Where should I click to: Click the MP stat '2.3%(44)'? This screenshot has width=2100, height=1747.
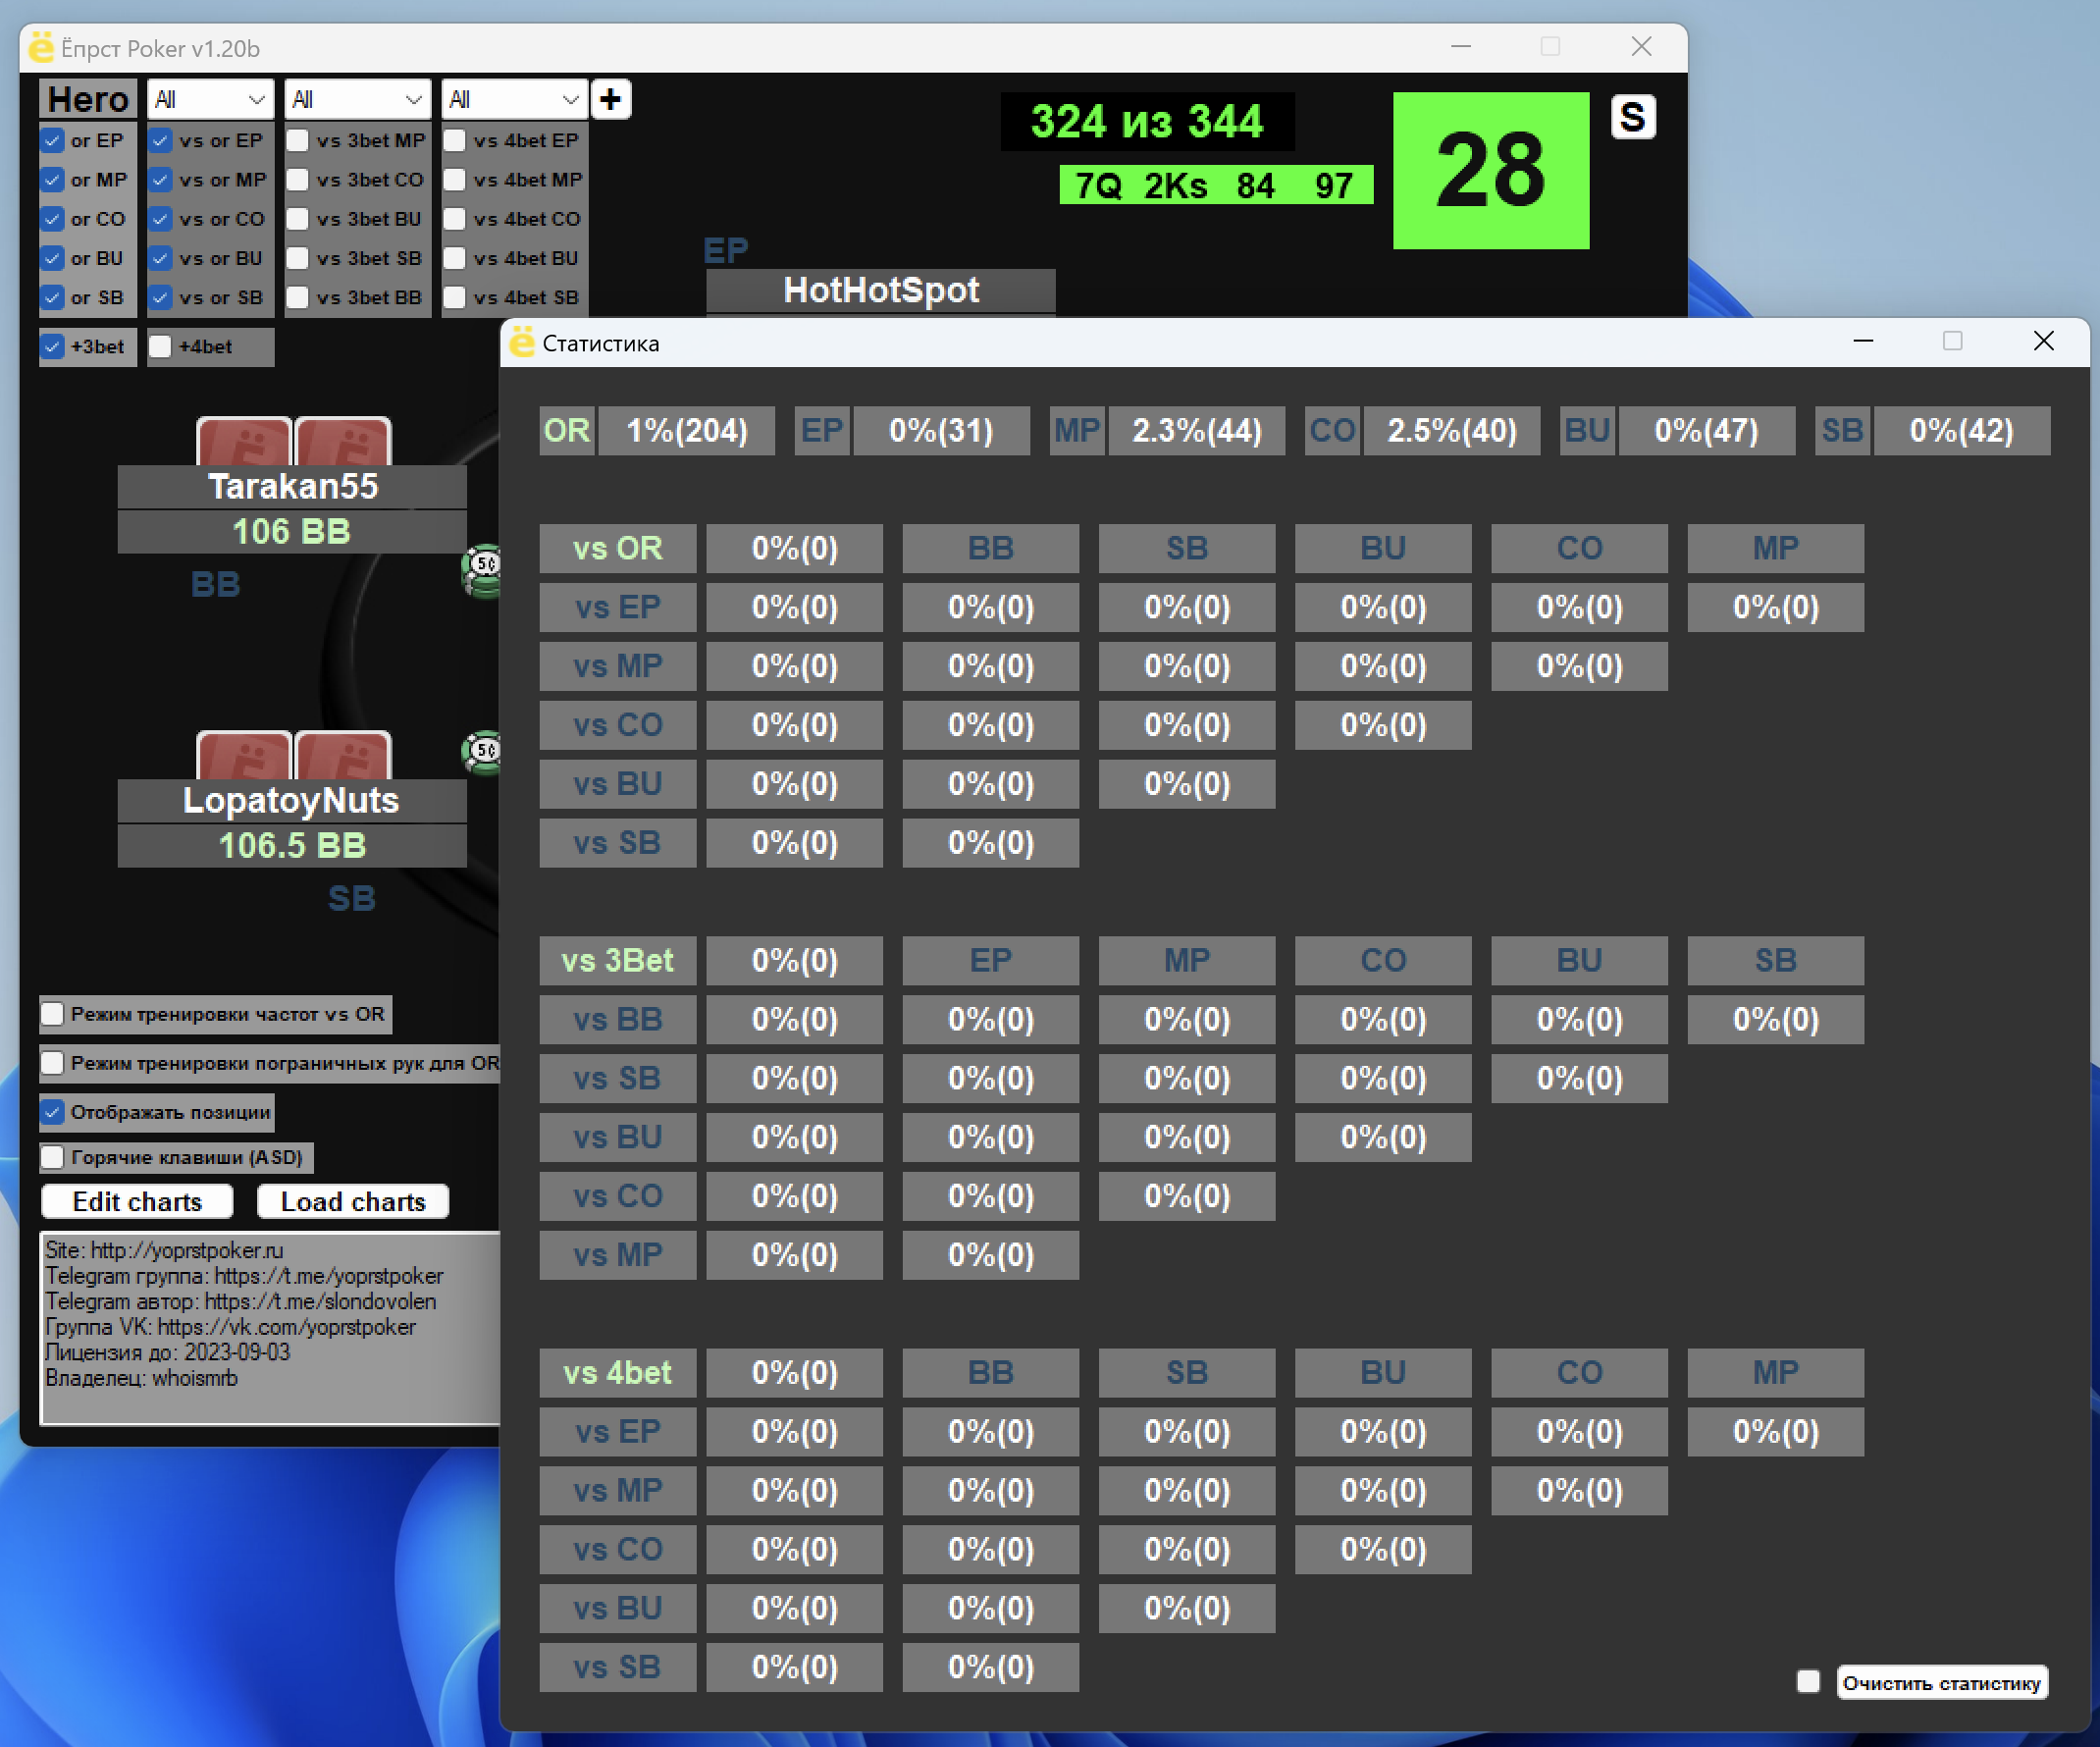1197,430
